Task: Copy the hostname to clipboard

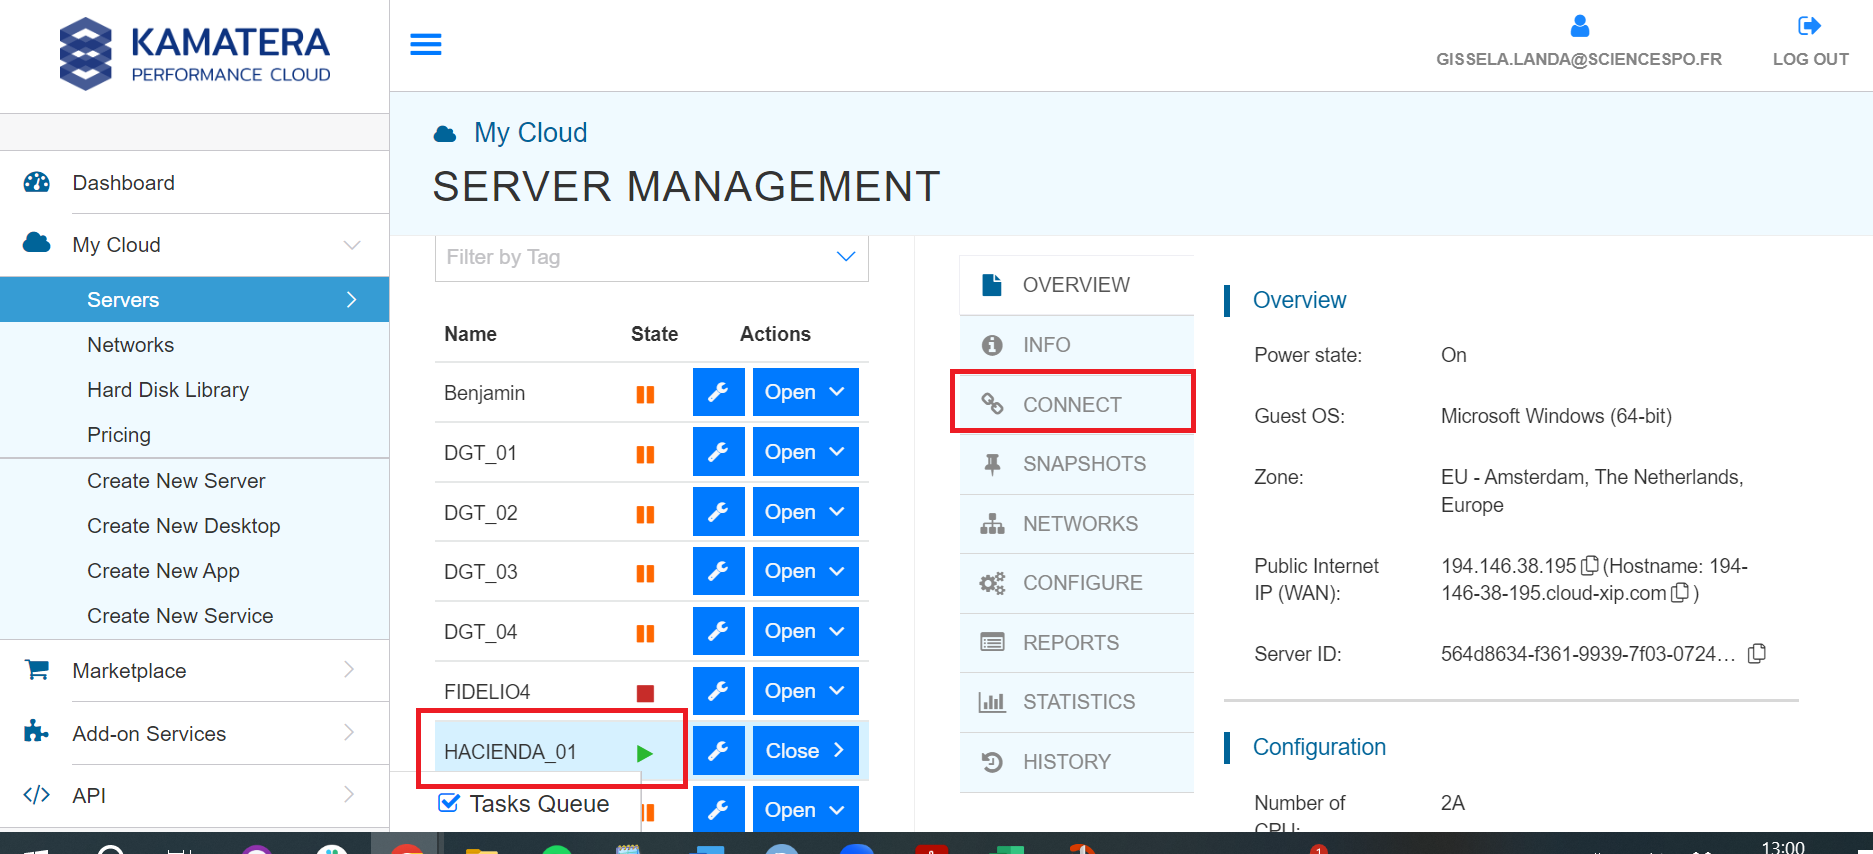Action: click(x=1680, y=593)
